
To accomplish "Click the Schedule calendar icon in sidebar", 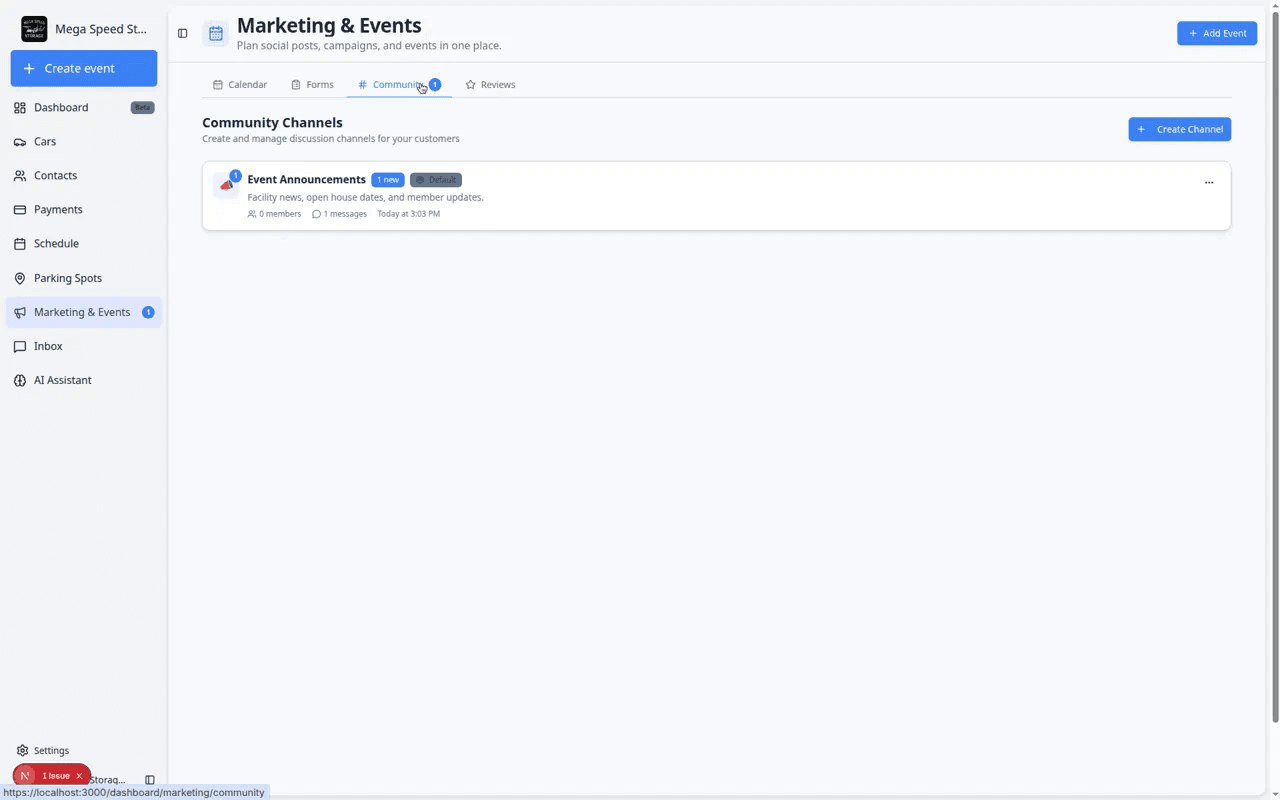I will tap(20, 243).
